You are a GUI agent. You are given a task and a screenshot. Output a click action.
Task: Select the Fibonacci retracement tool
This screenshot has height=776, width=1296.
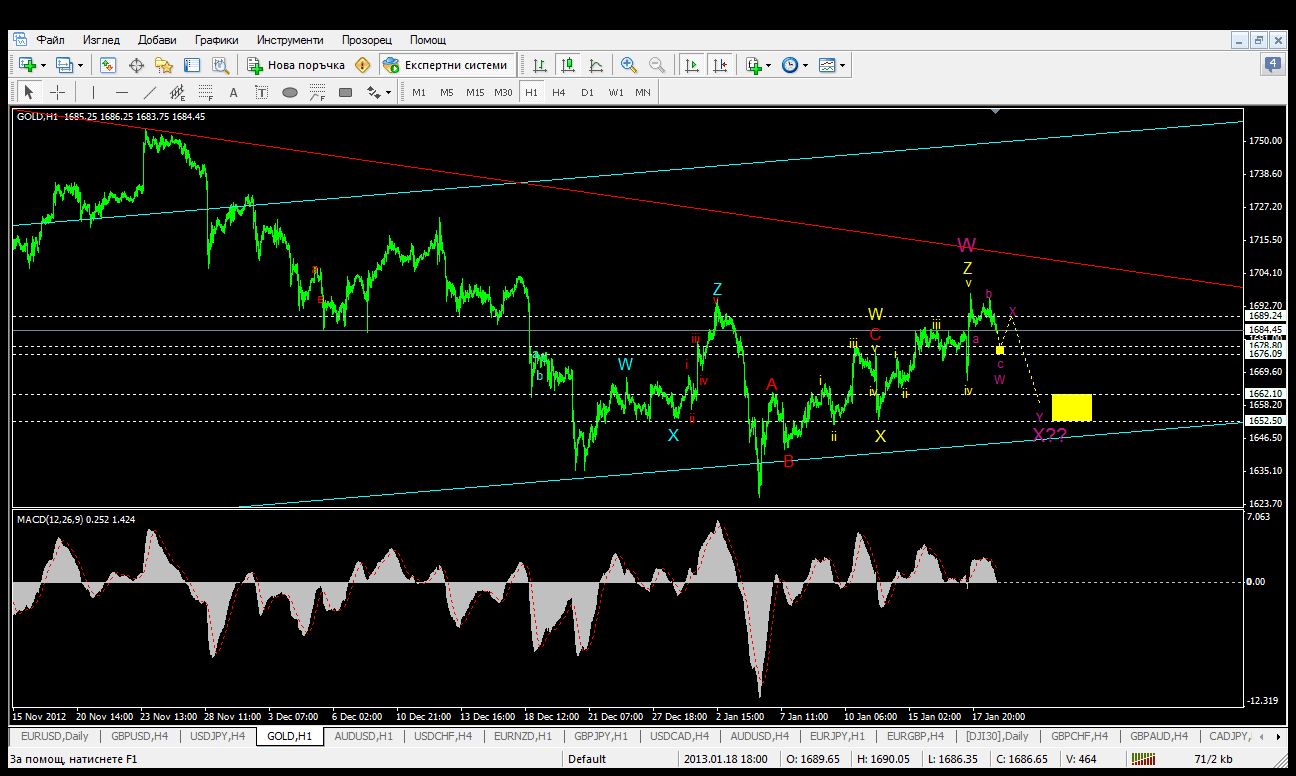point(206,92)
